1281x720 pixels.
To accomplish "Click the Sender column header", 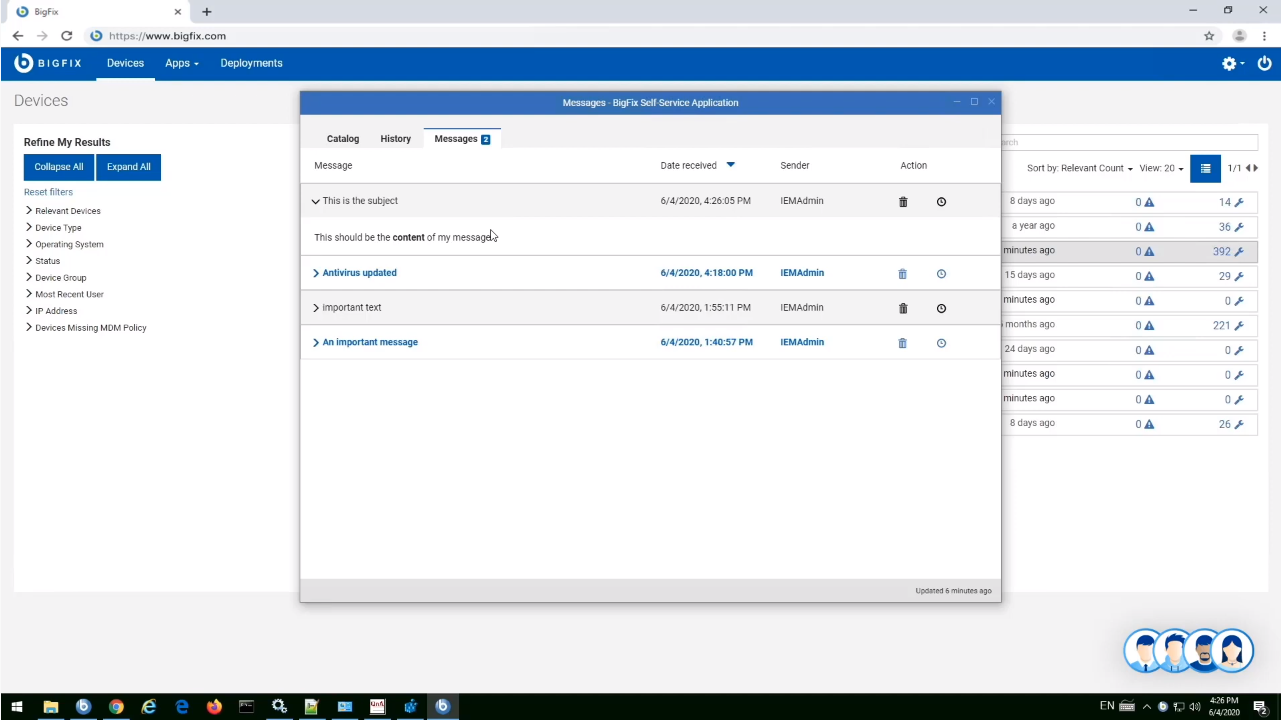I will click(x=795, y=166).
